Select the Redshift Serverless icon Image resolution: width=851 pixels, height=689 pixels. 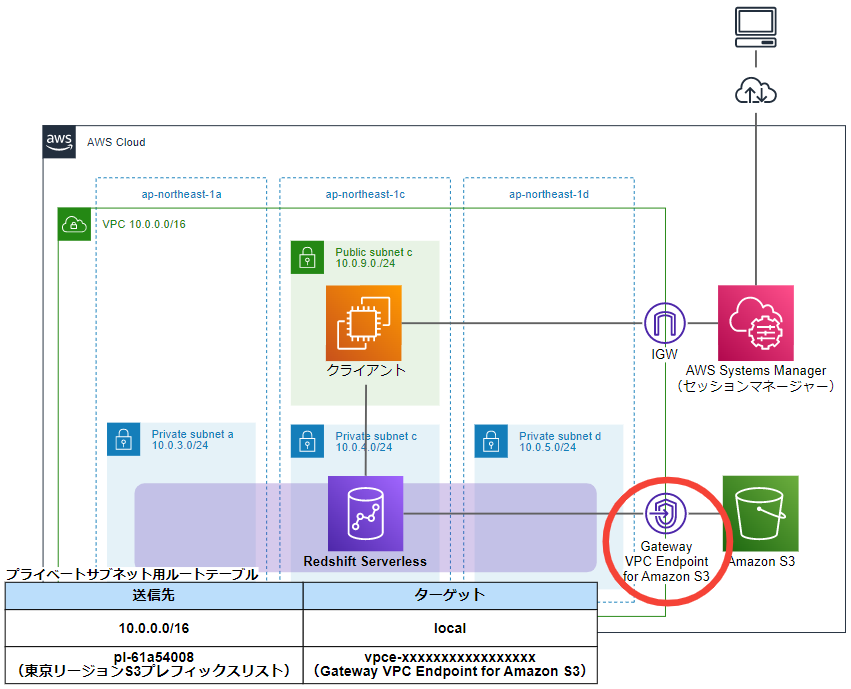[x=365, y=513]
